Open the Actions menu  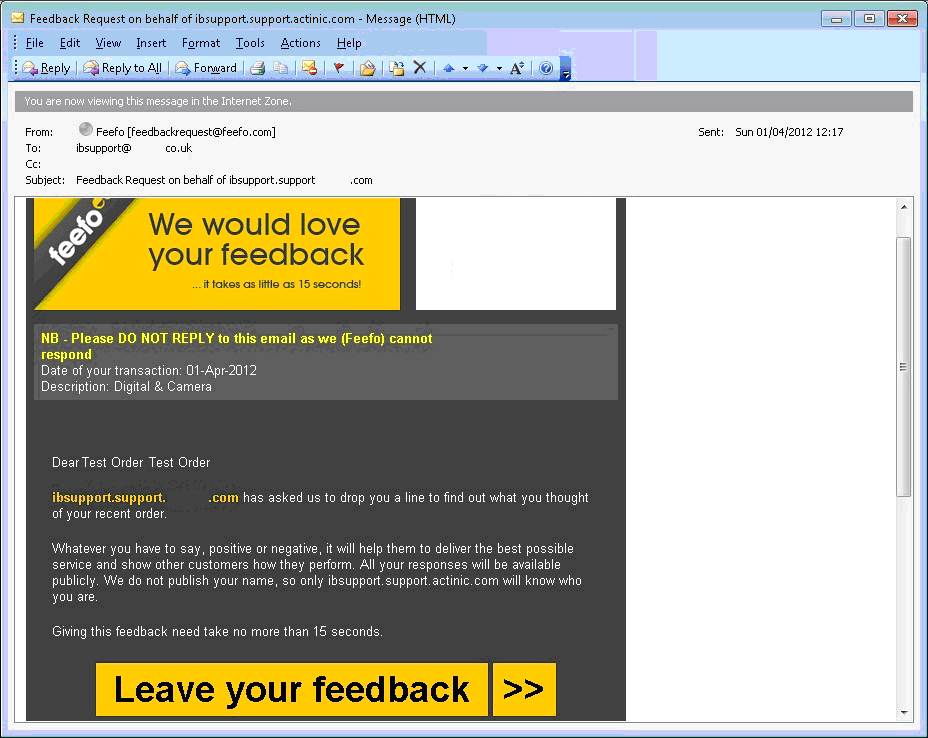[300, 43]
